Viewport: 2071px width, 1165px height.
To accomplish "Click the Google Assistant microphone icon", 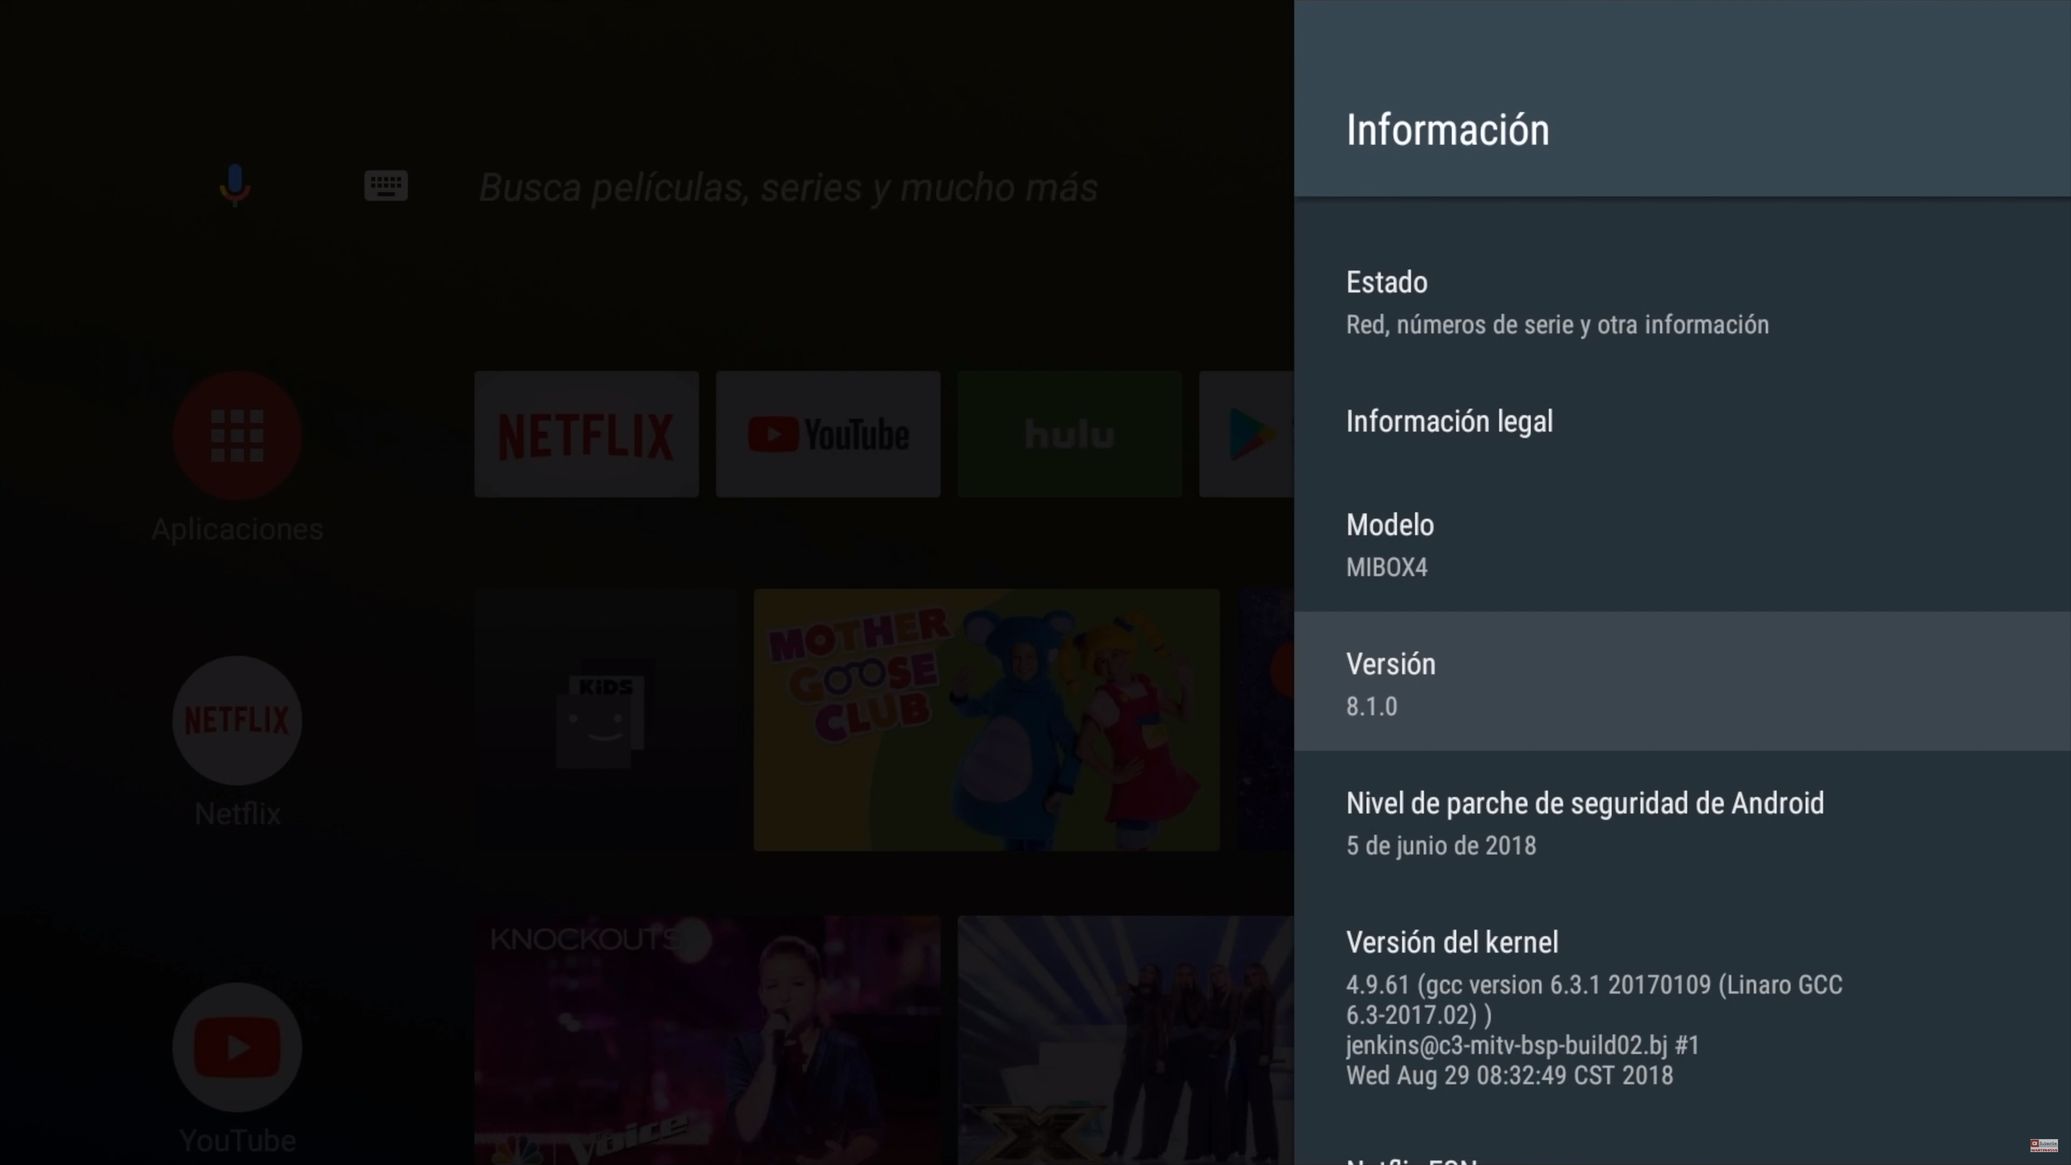I will tap(234, 185).
